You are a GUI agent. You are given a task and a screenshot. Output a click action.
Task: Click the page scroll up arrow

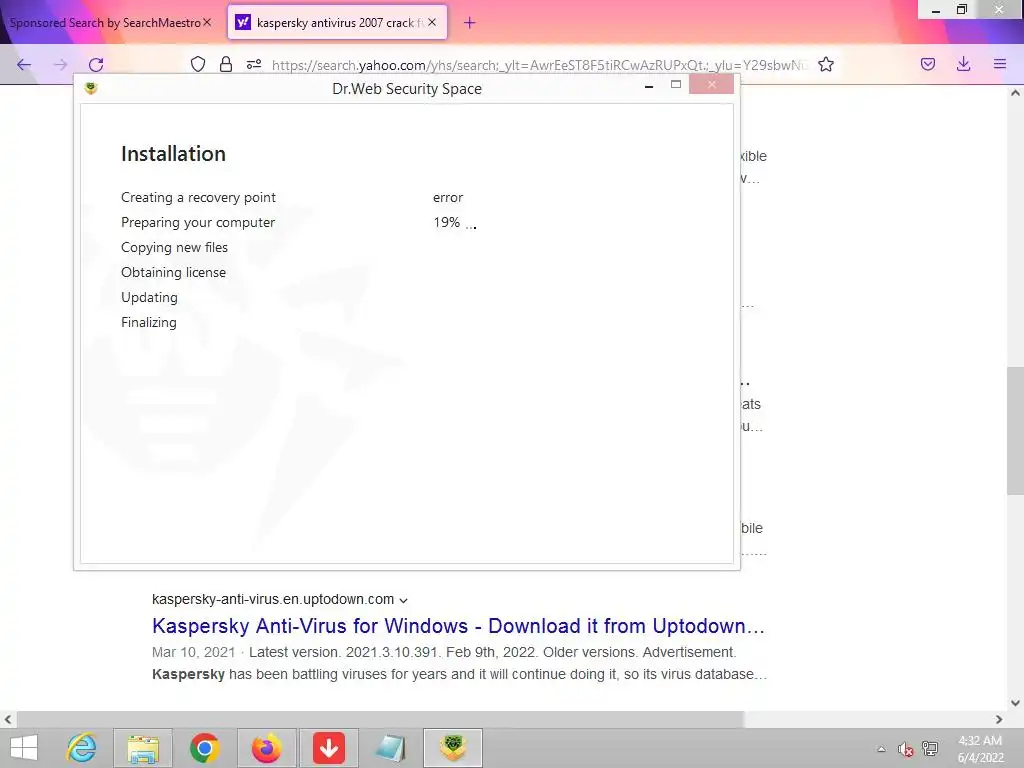point(1015,93)
